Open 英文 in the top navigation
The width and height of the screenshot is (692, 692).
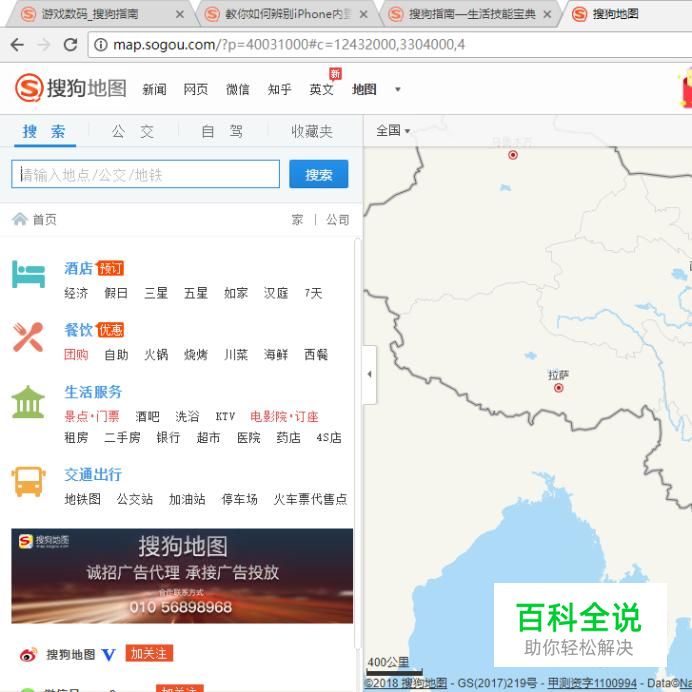click(321, 90)
